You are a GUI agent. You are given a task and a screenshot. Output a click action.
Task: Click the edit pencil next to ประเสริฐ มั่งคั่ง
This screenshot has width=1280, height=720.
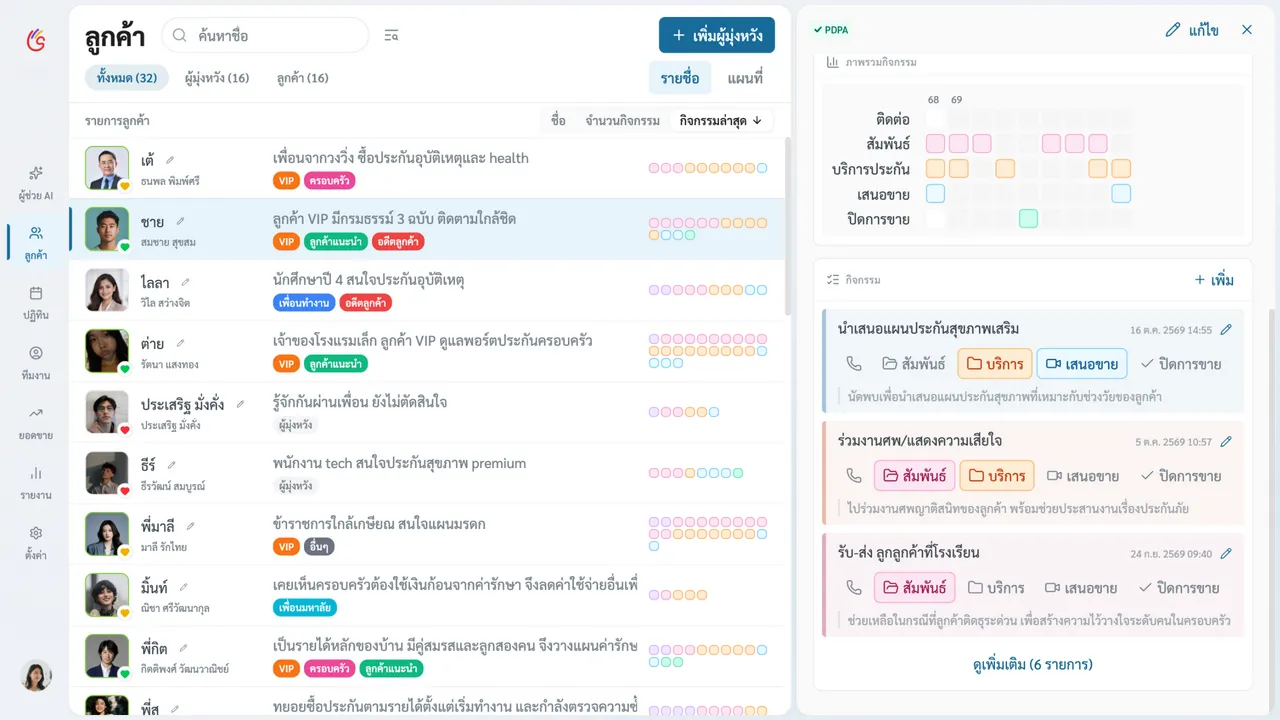coord(240,404)
